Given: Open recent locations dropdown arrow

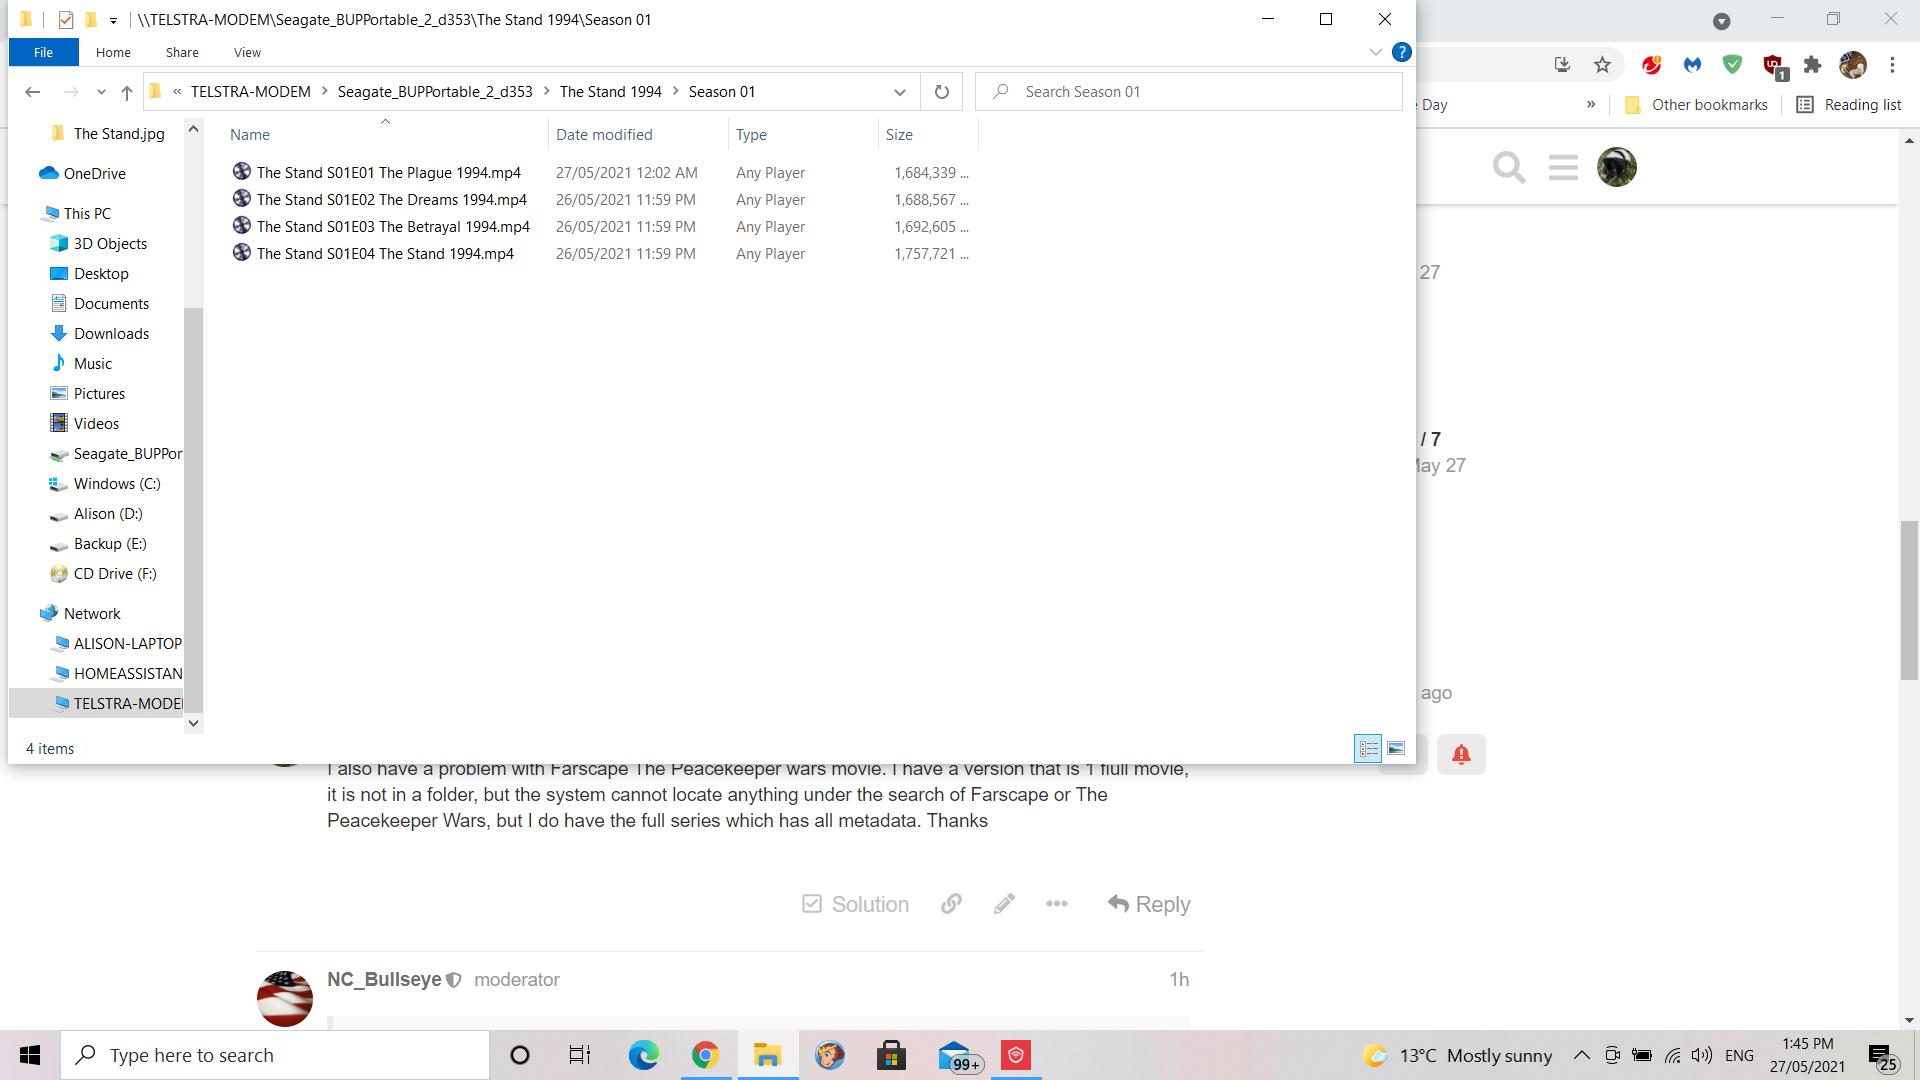Looking at the screenshot, I should (101, 92).
